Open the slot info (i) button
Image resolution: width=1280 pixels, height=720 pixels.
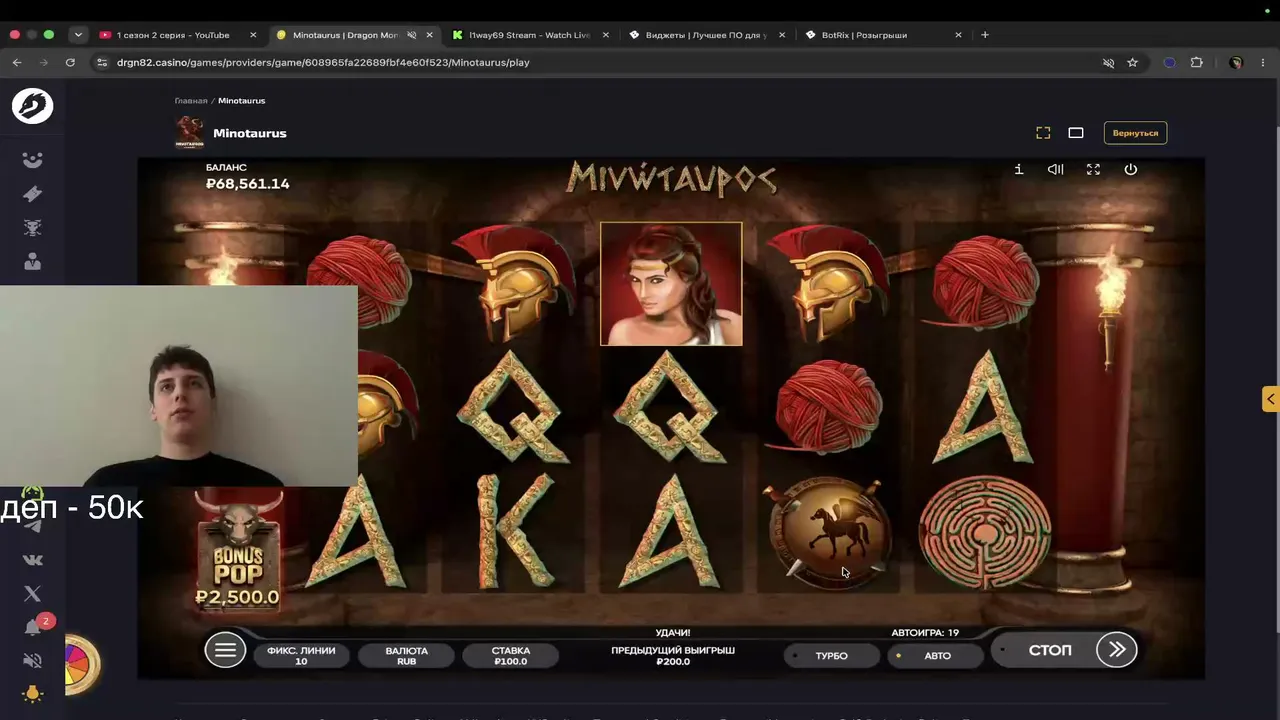[x=1019, y=169]
